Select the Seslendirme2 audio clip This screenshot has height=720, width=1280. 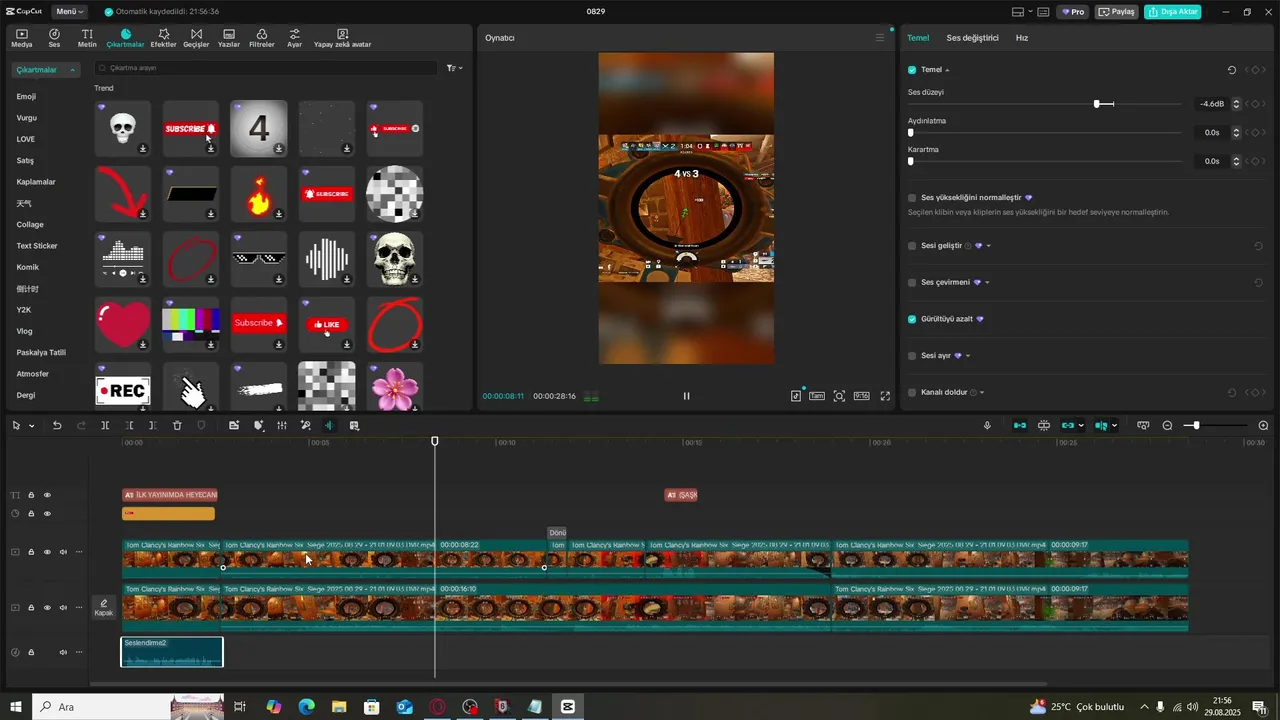tap(172, 652)
